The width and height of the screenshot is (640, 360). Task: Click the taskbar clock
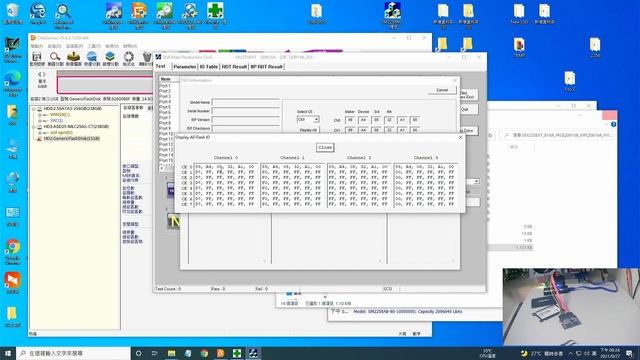(609, 353)
